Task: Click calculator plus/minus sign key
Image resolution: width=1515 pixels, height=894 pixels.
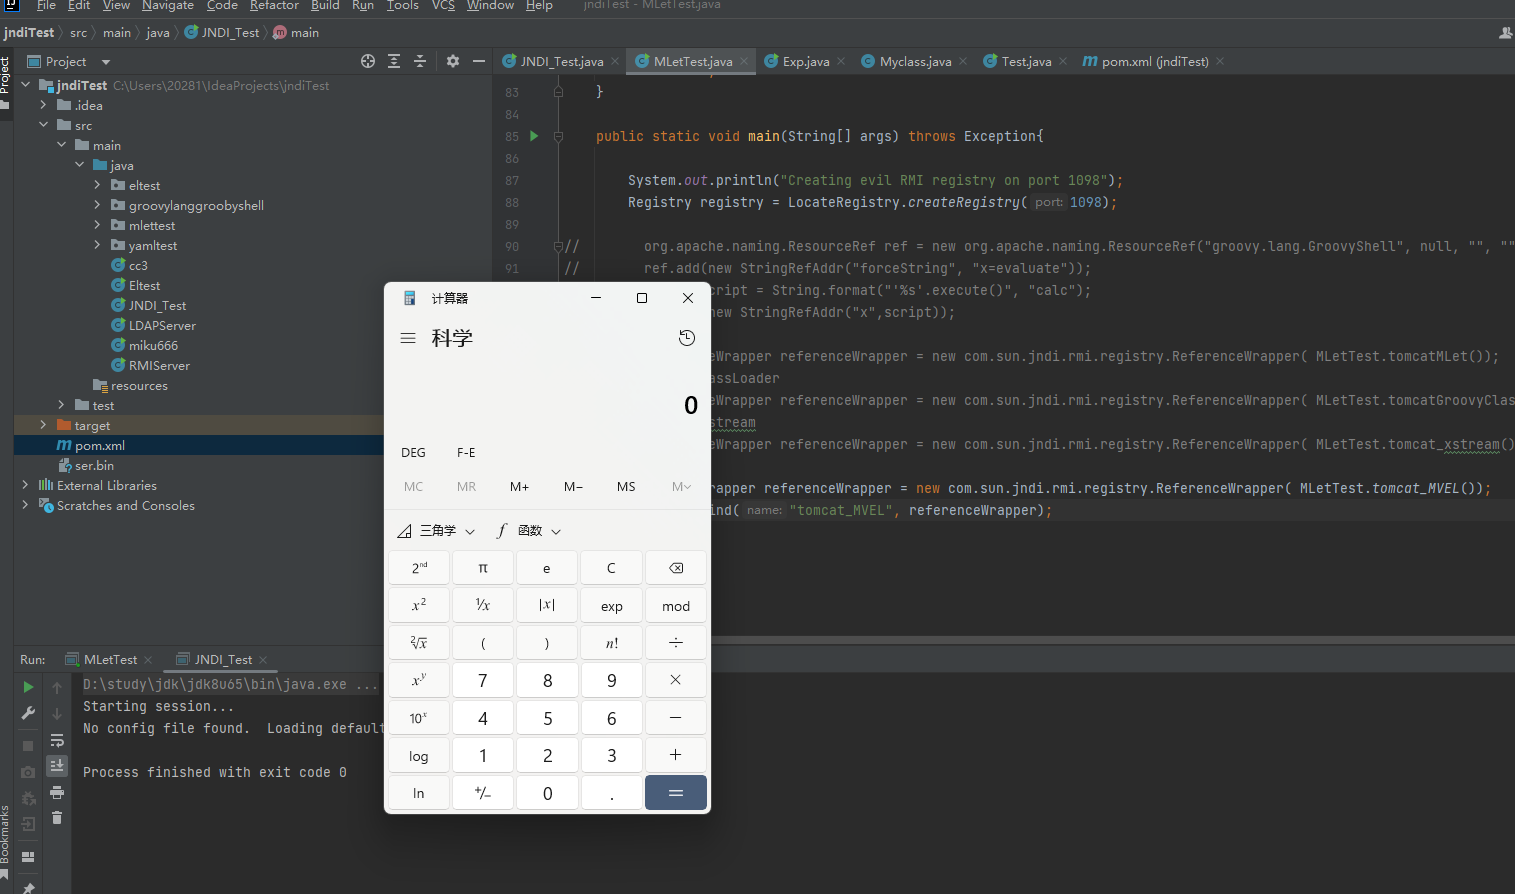Action: click(483, 793)
